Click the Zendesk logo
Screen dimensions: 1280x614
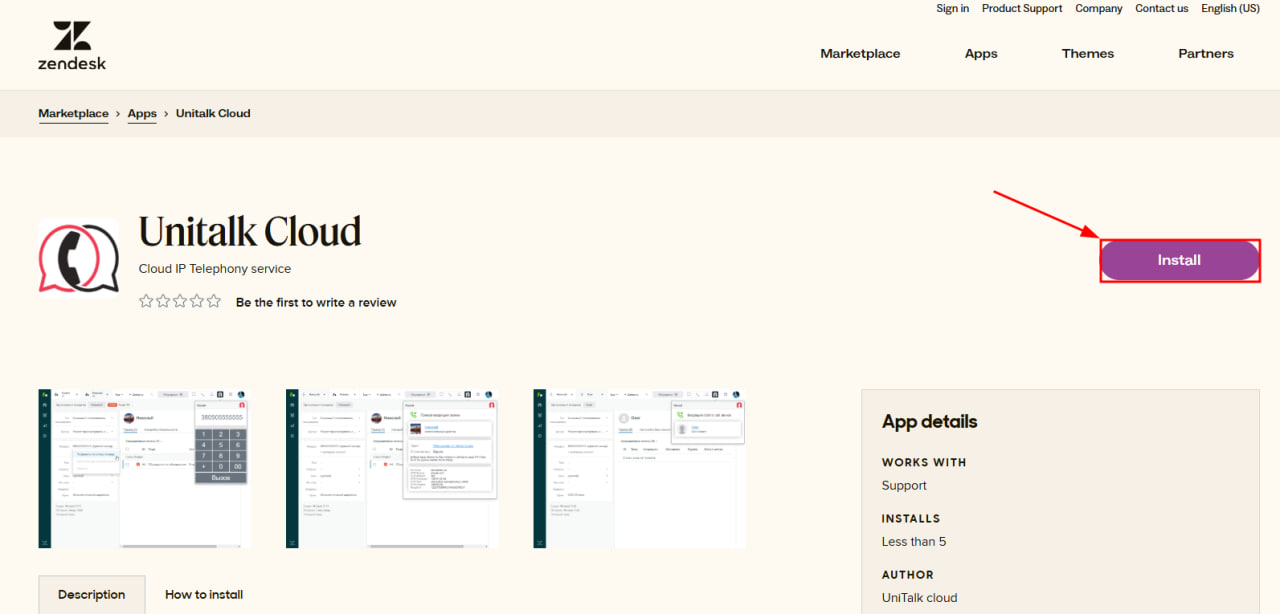(x=72, y=46)
